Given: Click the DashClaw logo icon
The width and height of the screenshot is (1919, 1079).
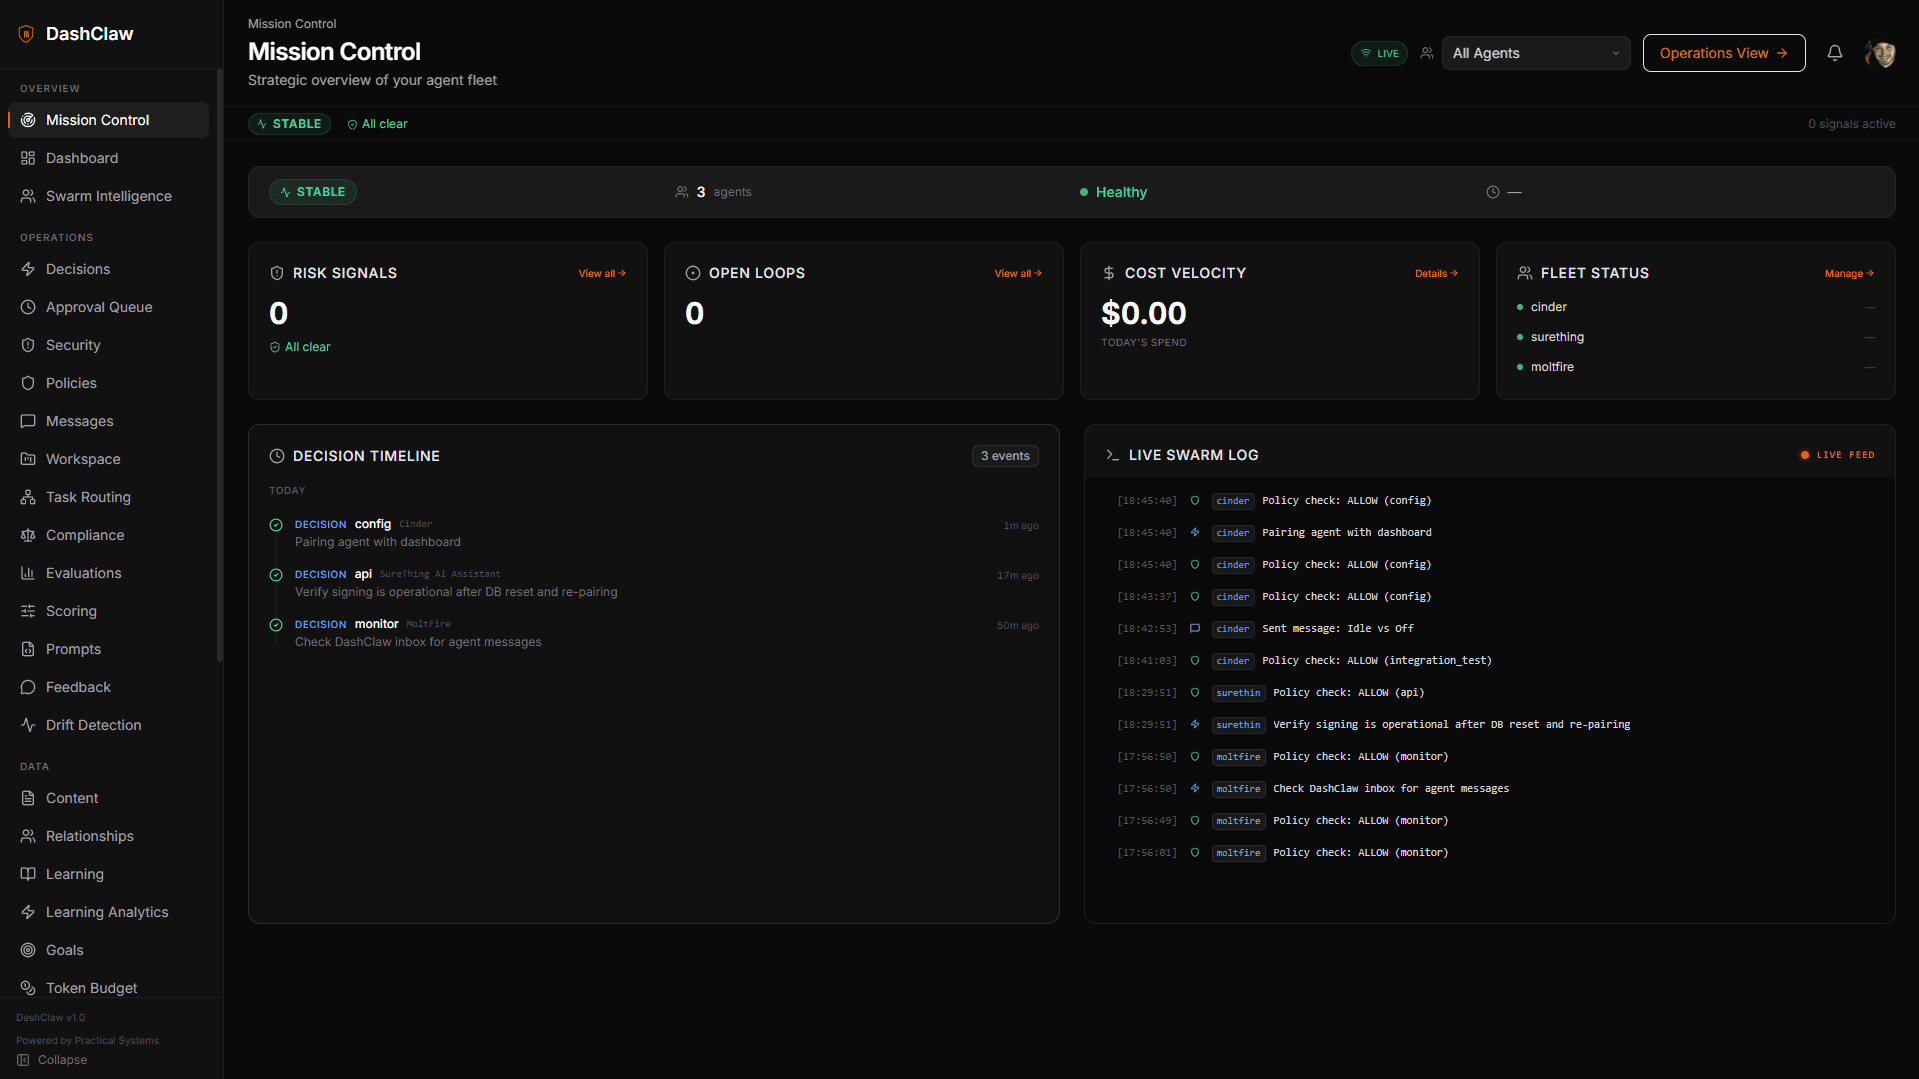Looking at the screenshot, I should tap(26, 33).
